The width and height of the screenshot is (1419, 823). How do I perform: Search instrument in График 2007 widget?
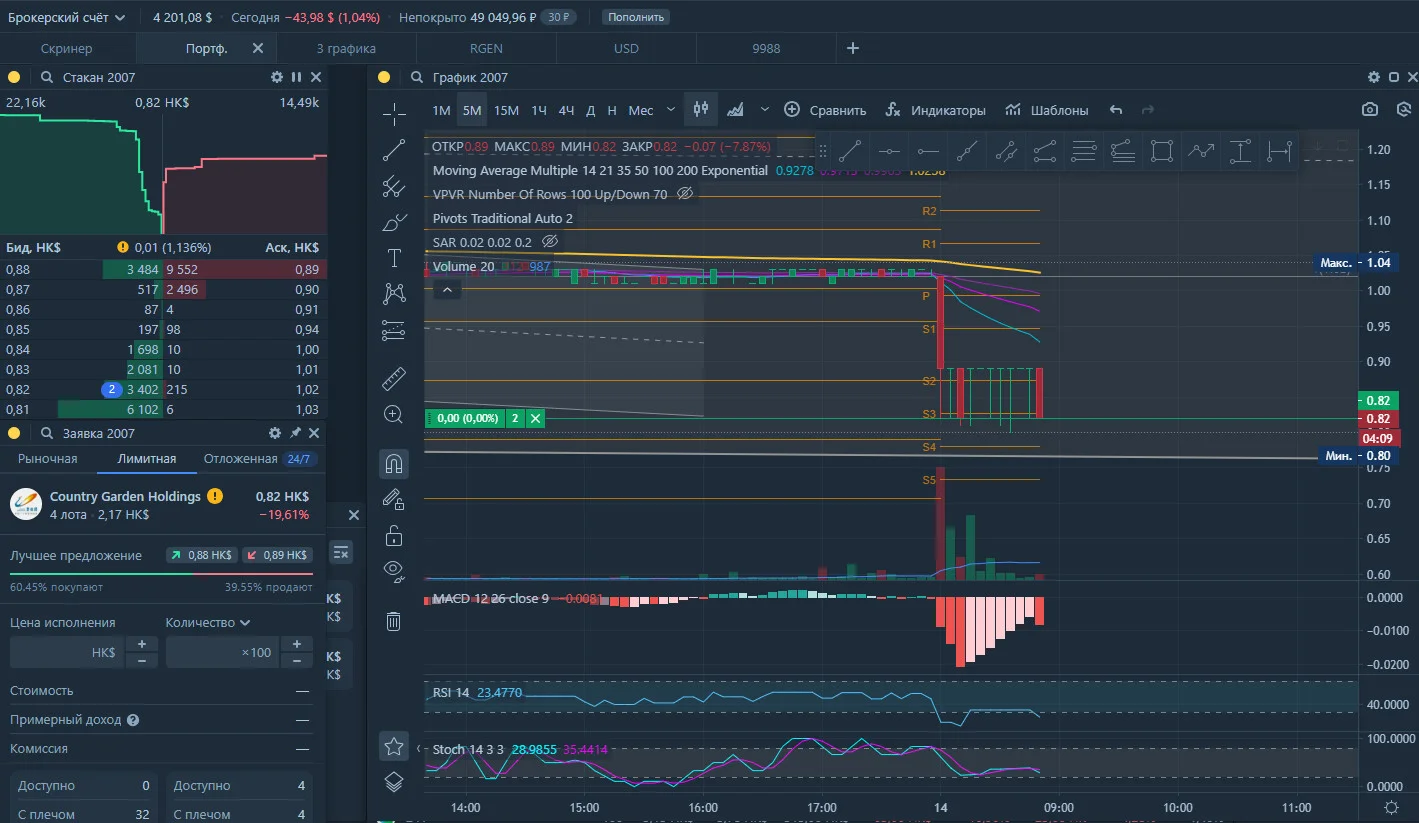[417, 78]
